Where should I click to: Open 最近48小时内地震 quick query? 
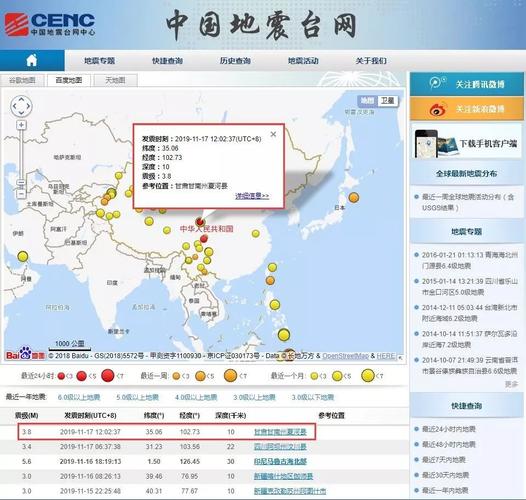click(449, 444)
